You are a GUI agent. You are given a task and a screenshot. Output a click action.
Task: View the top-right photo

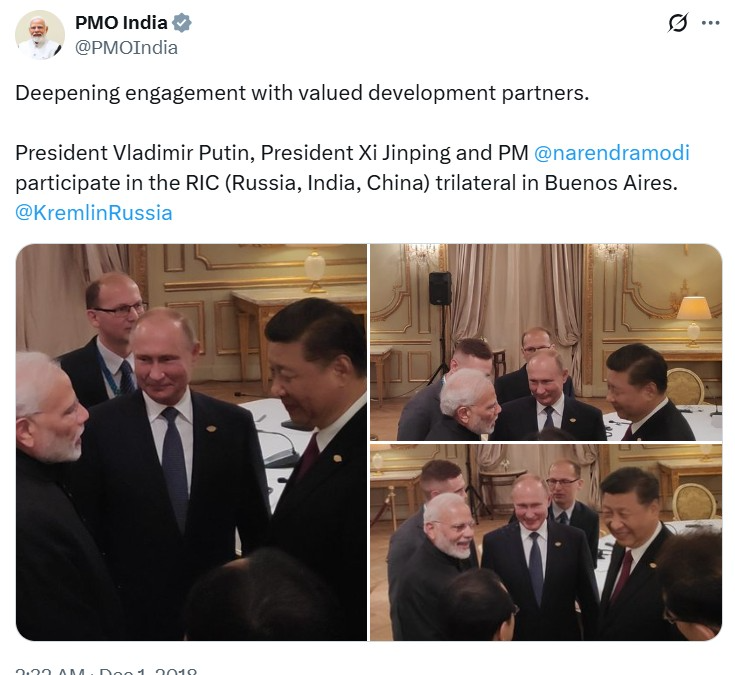point(546,342)
